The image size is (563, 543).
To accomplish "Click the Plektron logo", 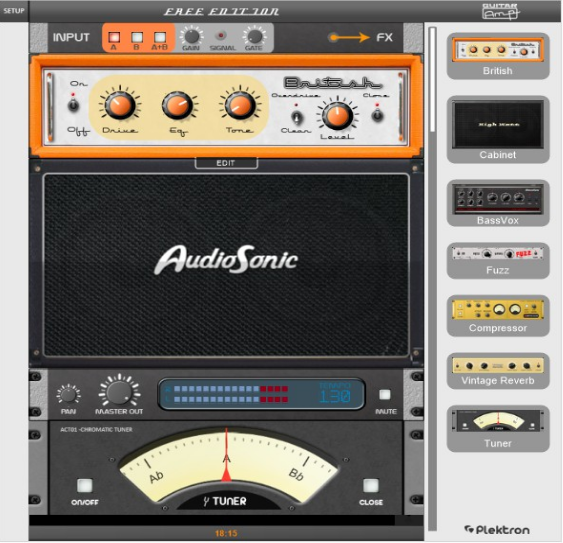I will (497, 530).
